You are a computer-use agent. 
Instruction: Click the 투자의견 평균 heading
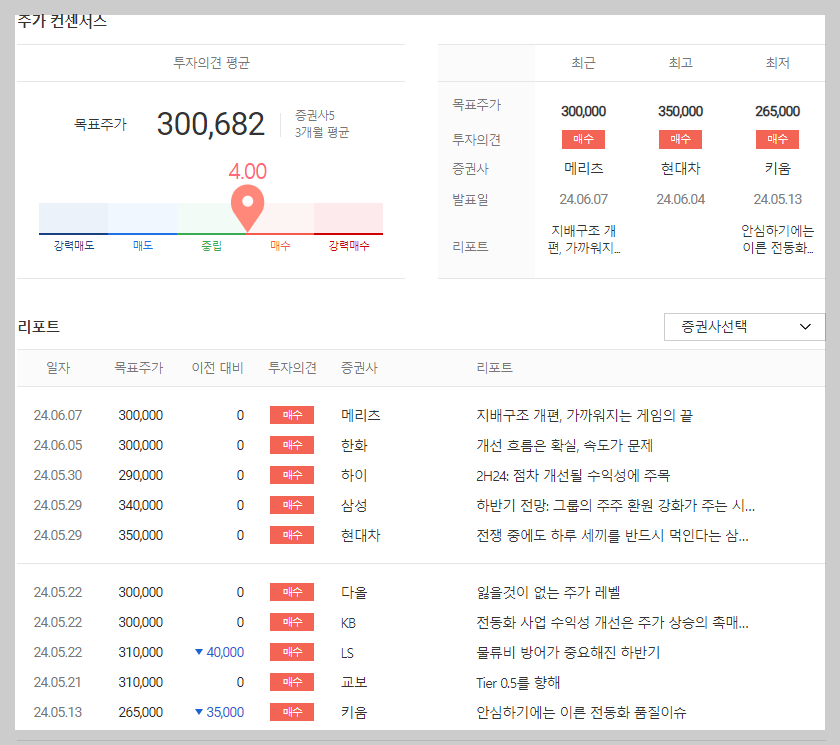211,63
